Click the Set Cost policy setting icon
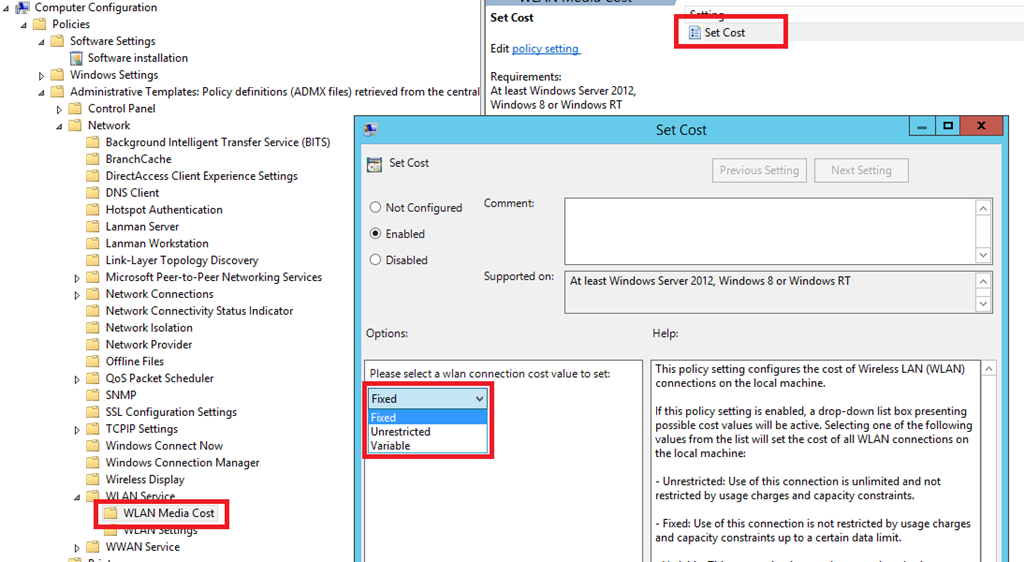The image size is (1024, 562). [695, 33]
